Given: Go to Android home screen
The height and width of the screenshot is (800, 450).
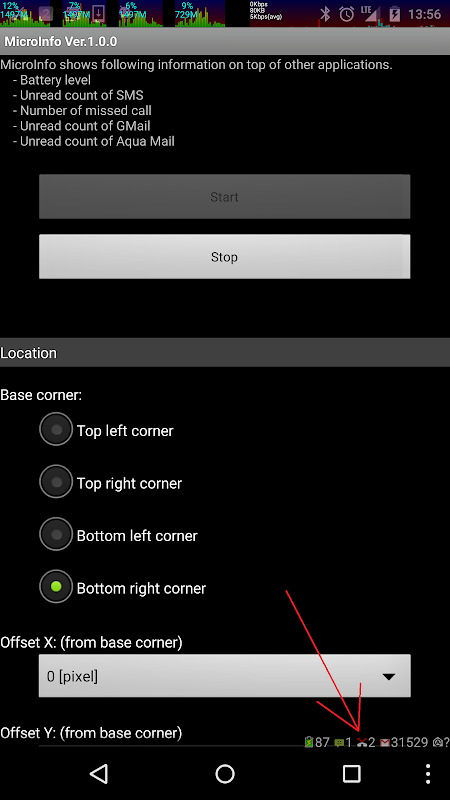Looking at the screenshot, I should click(x=224, y=773).
